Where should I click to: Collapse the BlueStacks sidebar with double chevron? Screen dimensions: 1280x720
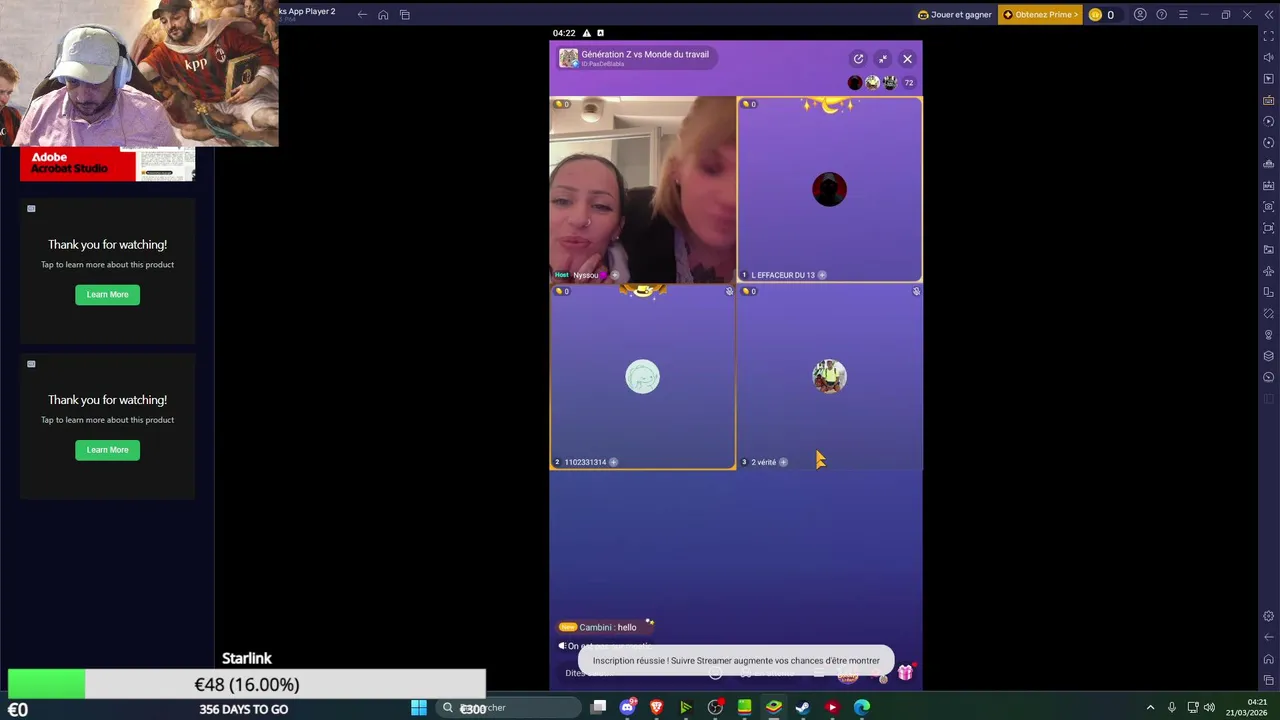pos(1268,15)
